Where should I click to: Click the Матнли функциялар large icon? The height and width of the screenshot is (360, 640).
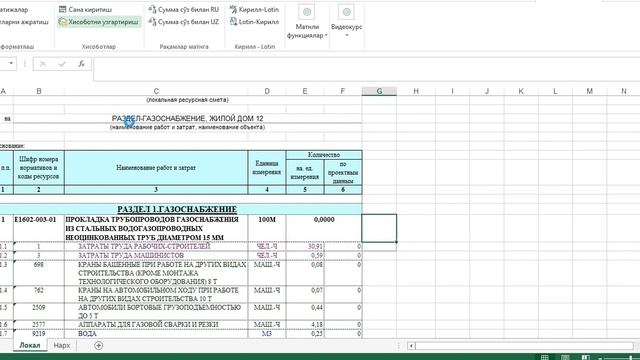[307, 12]
